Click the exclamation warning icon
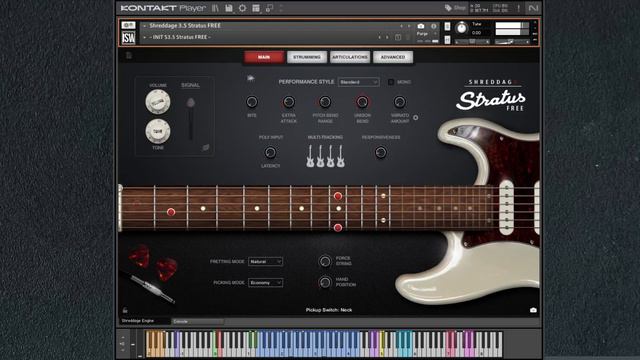The height and width of the screenshot is (360, 640). point(518,8)
